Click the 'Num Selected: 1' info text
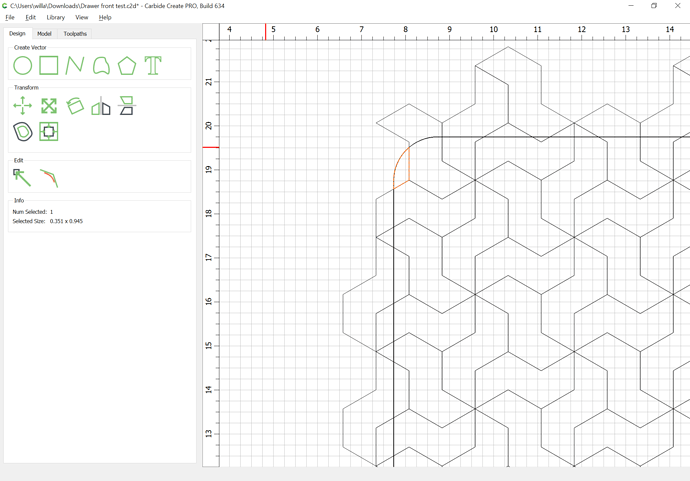The image size is (690, 481). (x=33, y=212)
